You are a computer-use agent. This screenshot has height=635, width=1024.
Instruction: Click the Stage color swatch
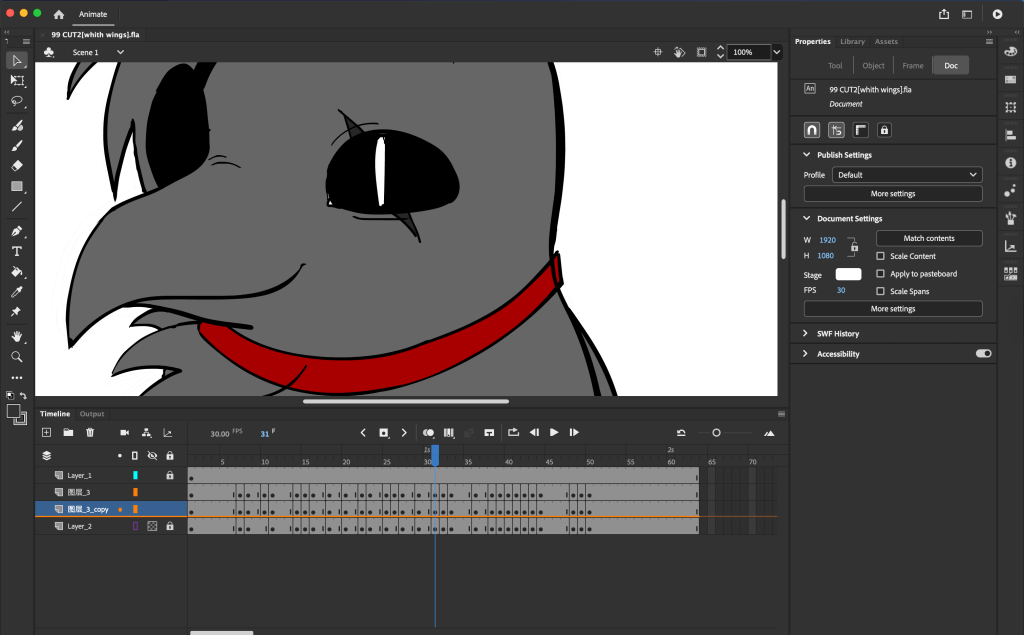(847, 274)
